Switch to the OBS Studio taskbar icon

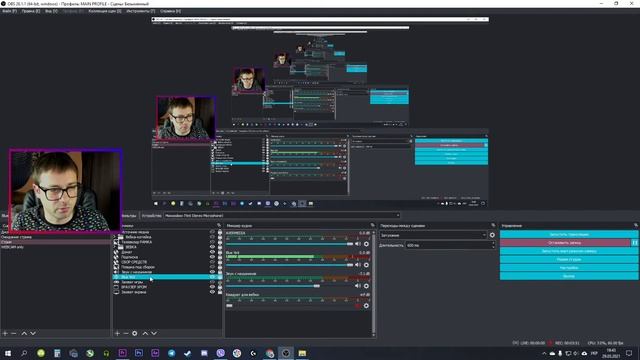click(x=286, y=353)
